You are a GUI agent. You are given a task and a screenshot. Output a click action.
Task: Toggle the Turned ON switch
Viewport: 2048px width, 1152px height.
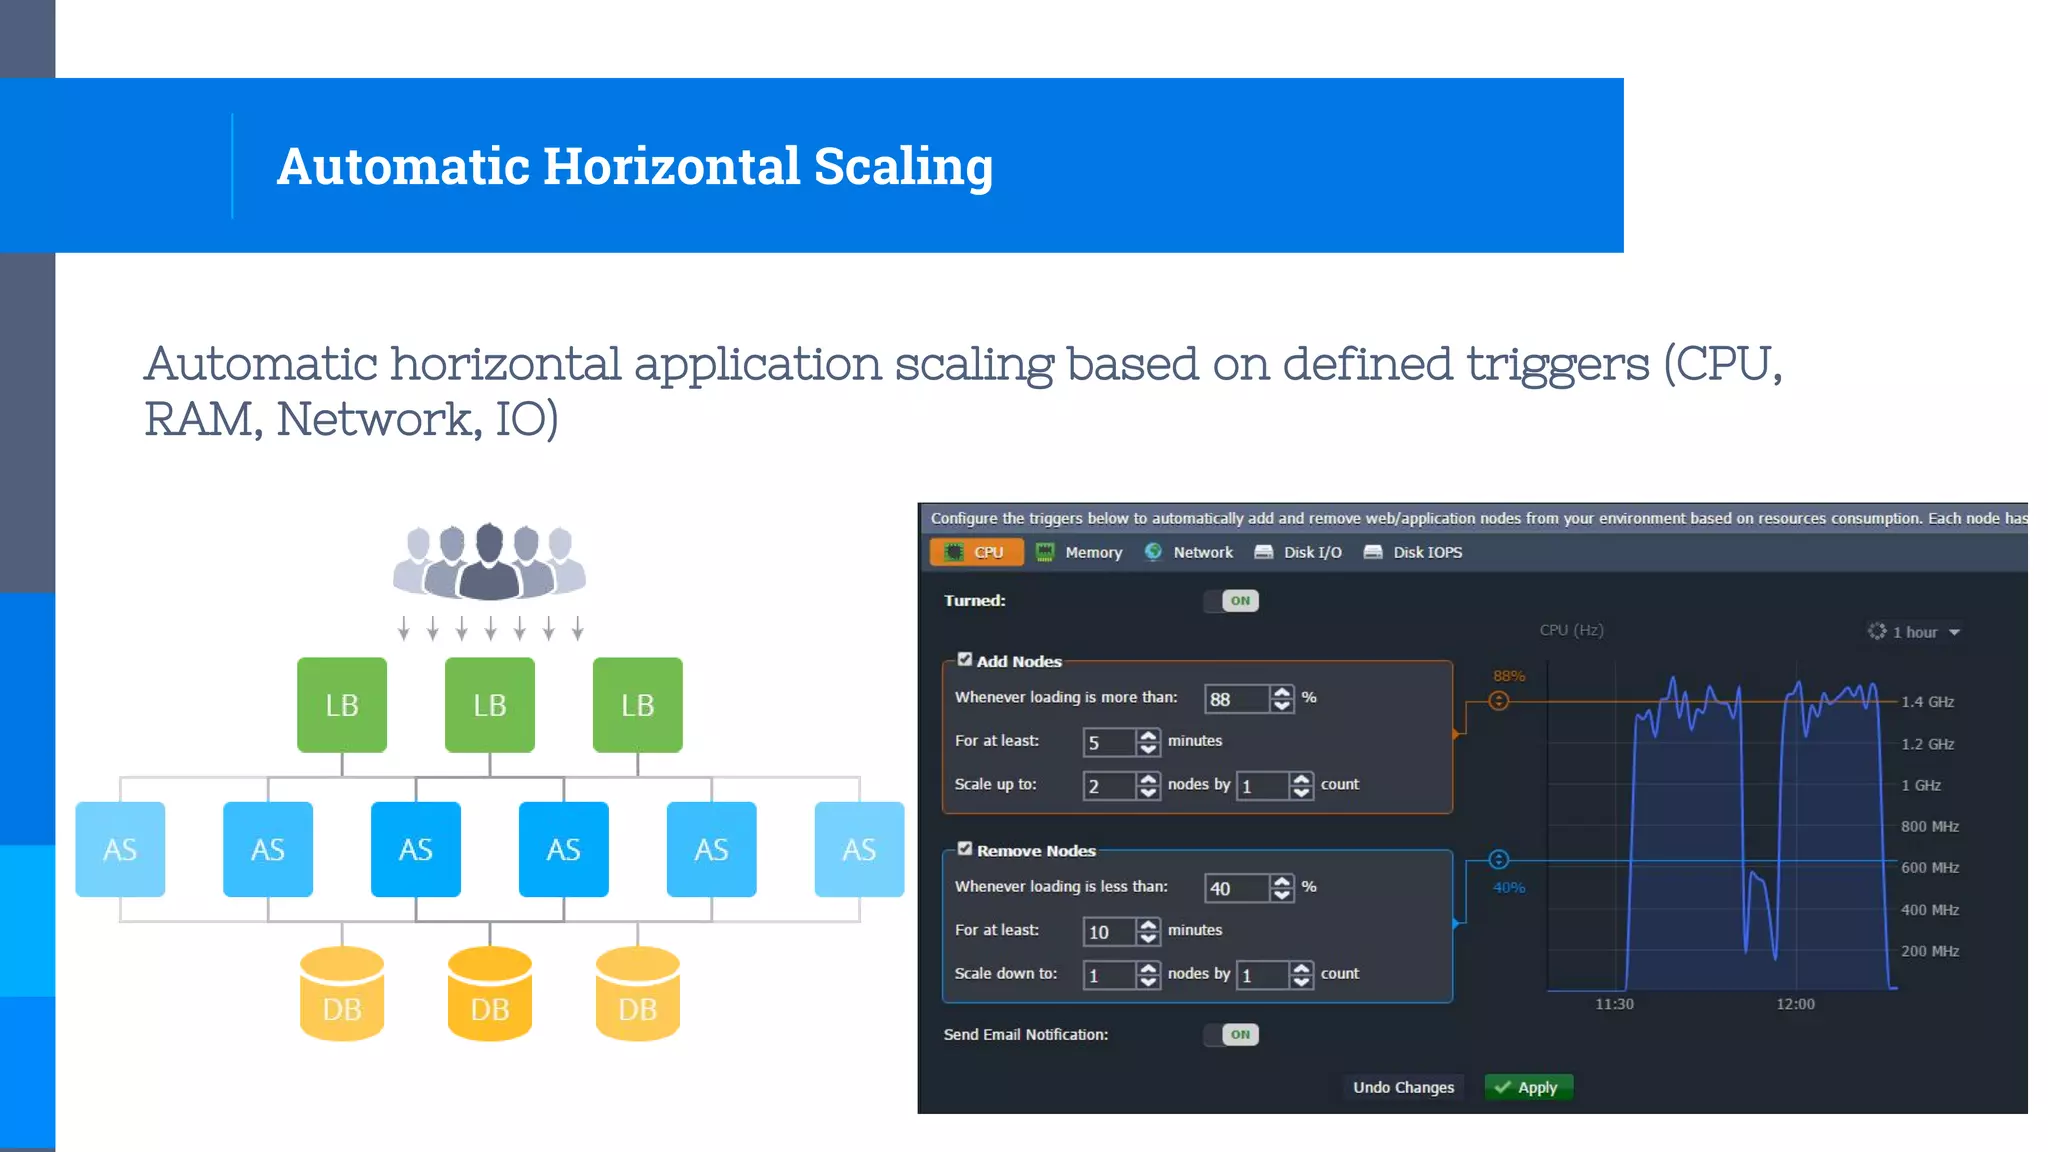pyautogui.click(x=1231, y=601)
